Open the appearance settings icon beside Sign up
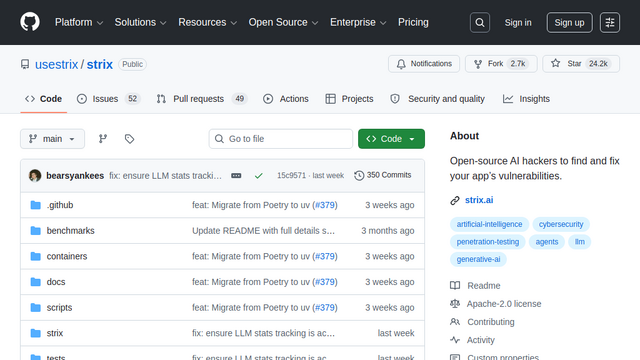Viewport: 640px width, 360px height. tap(610, 22)
